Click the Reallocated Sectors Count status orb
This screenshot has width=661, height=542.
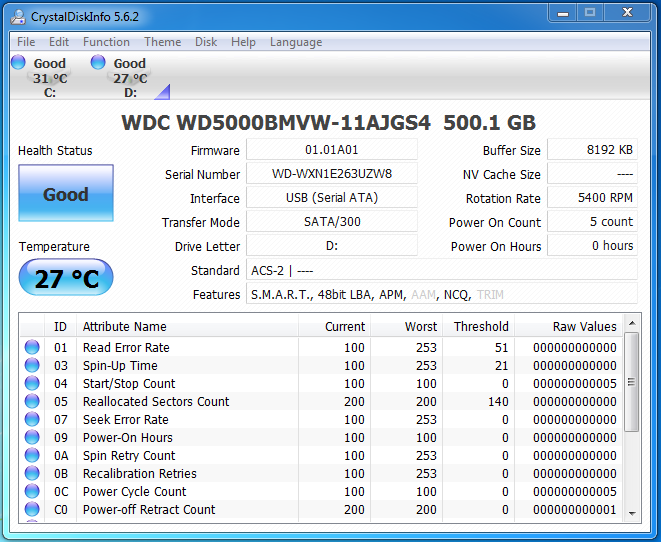coord(32,402)
